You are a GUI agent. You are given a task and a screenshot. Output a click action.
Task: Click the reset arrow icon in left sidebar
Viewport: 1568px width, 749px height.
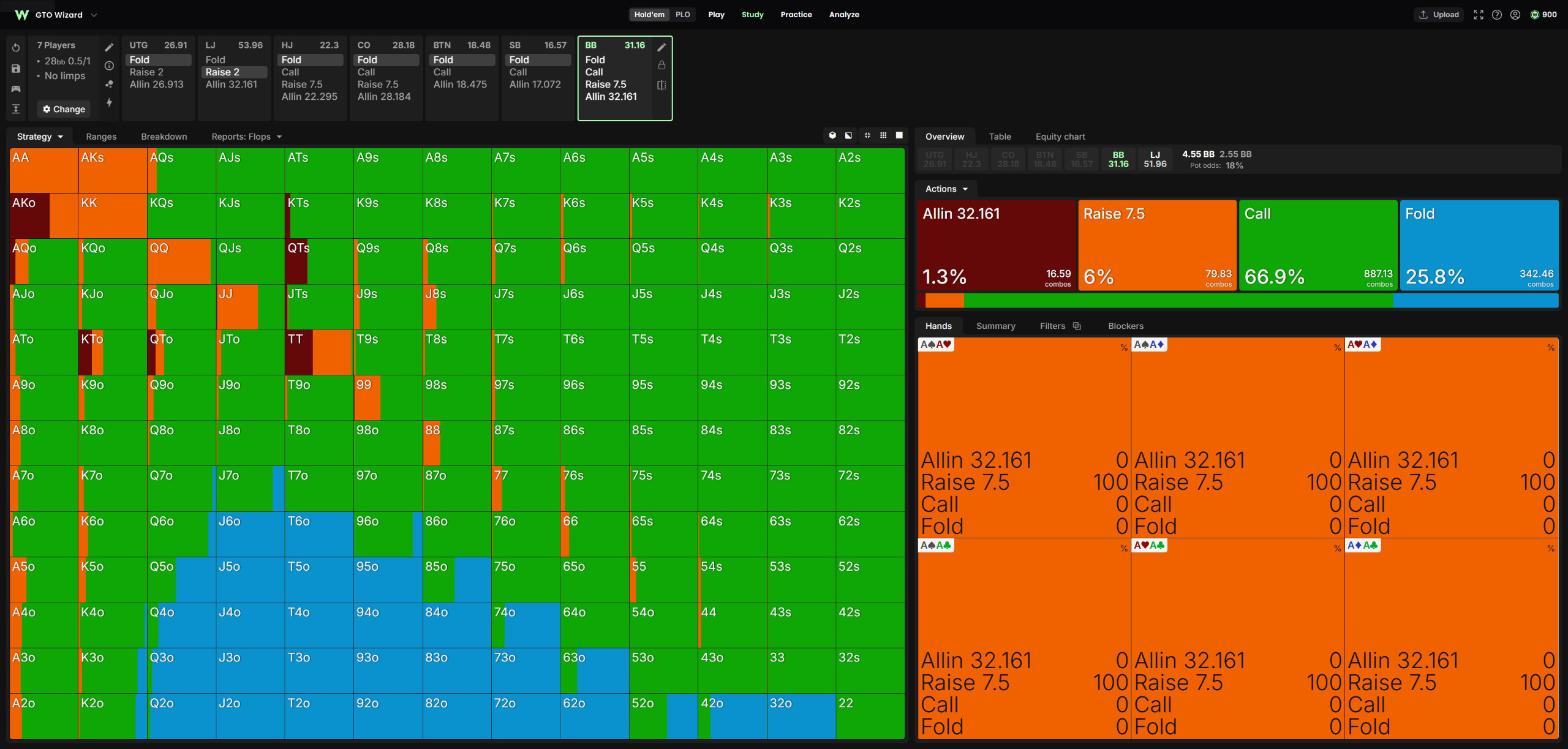[x=16, y=48]
